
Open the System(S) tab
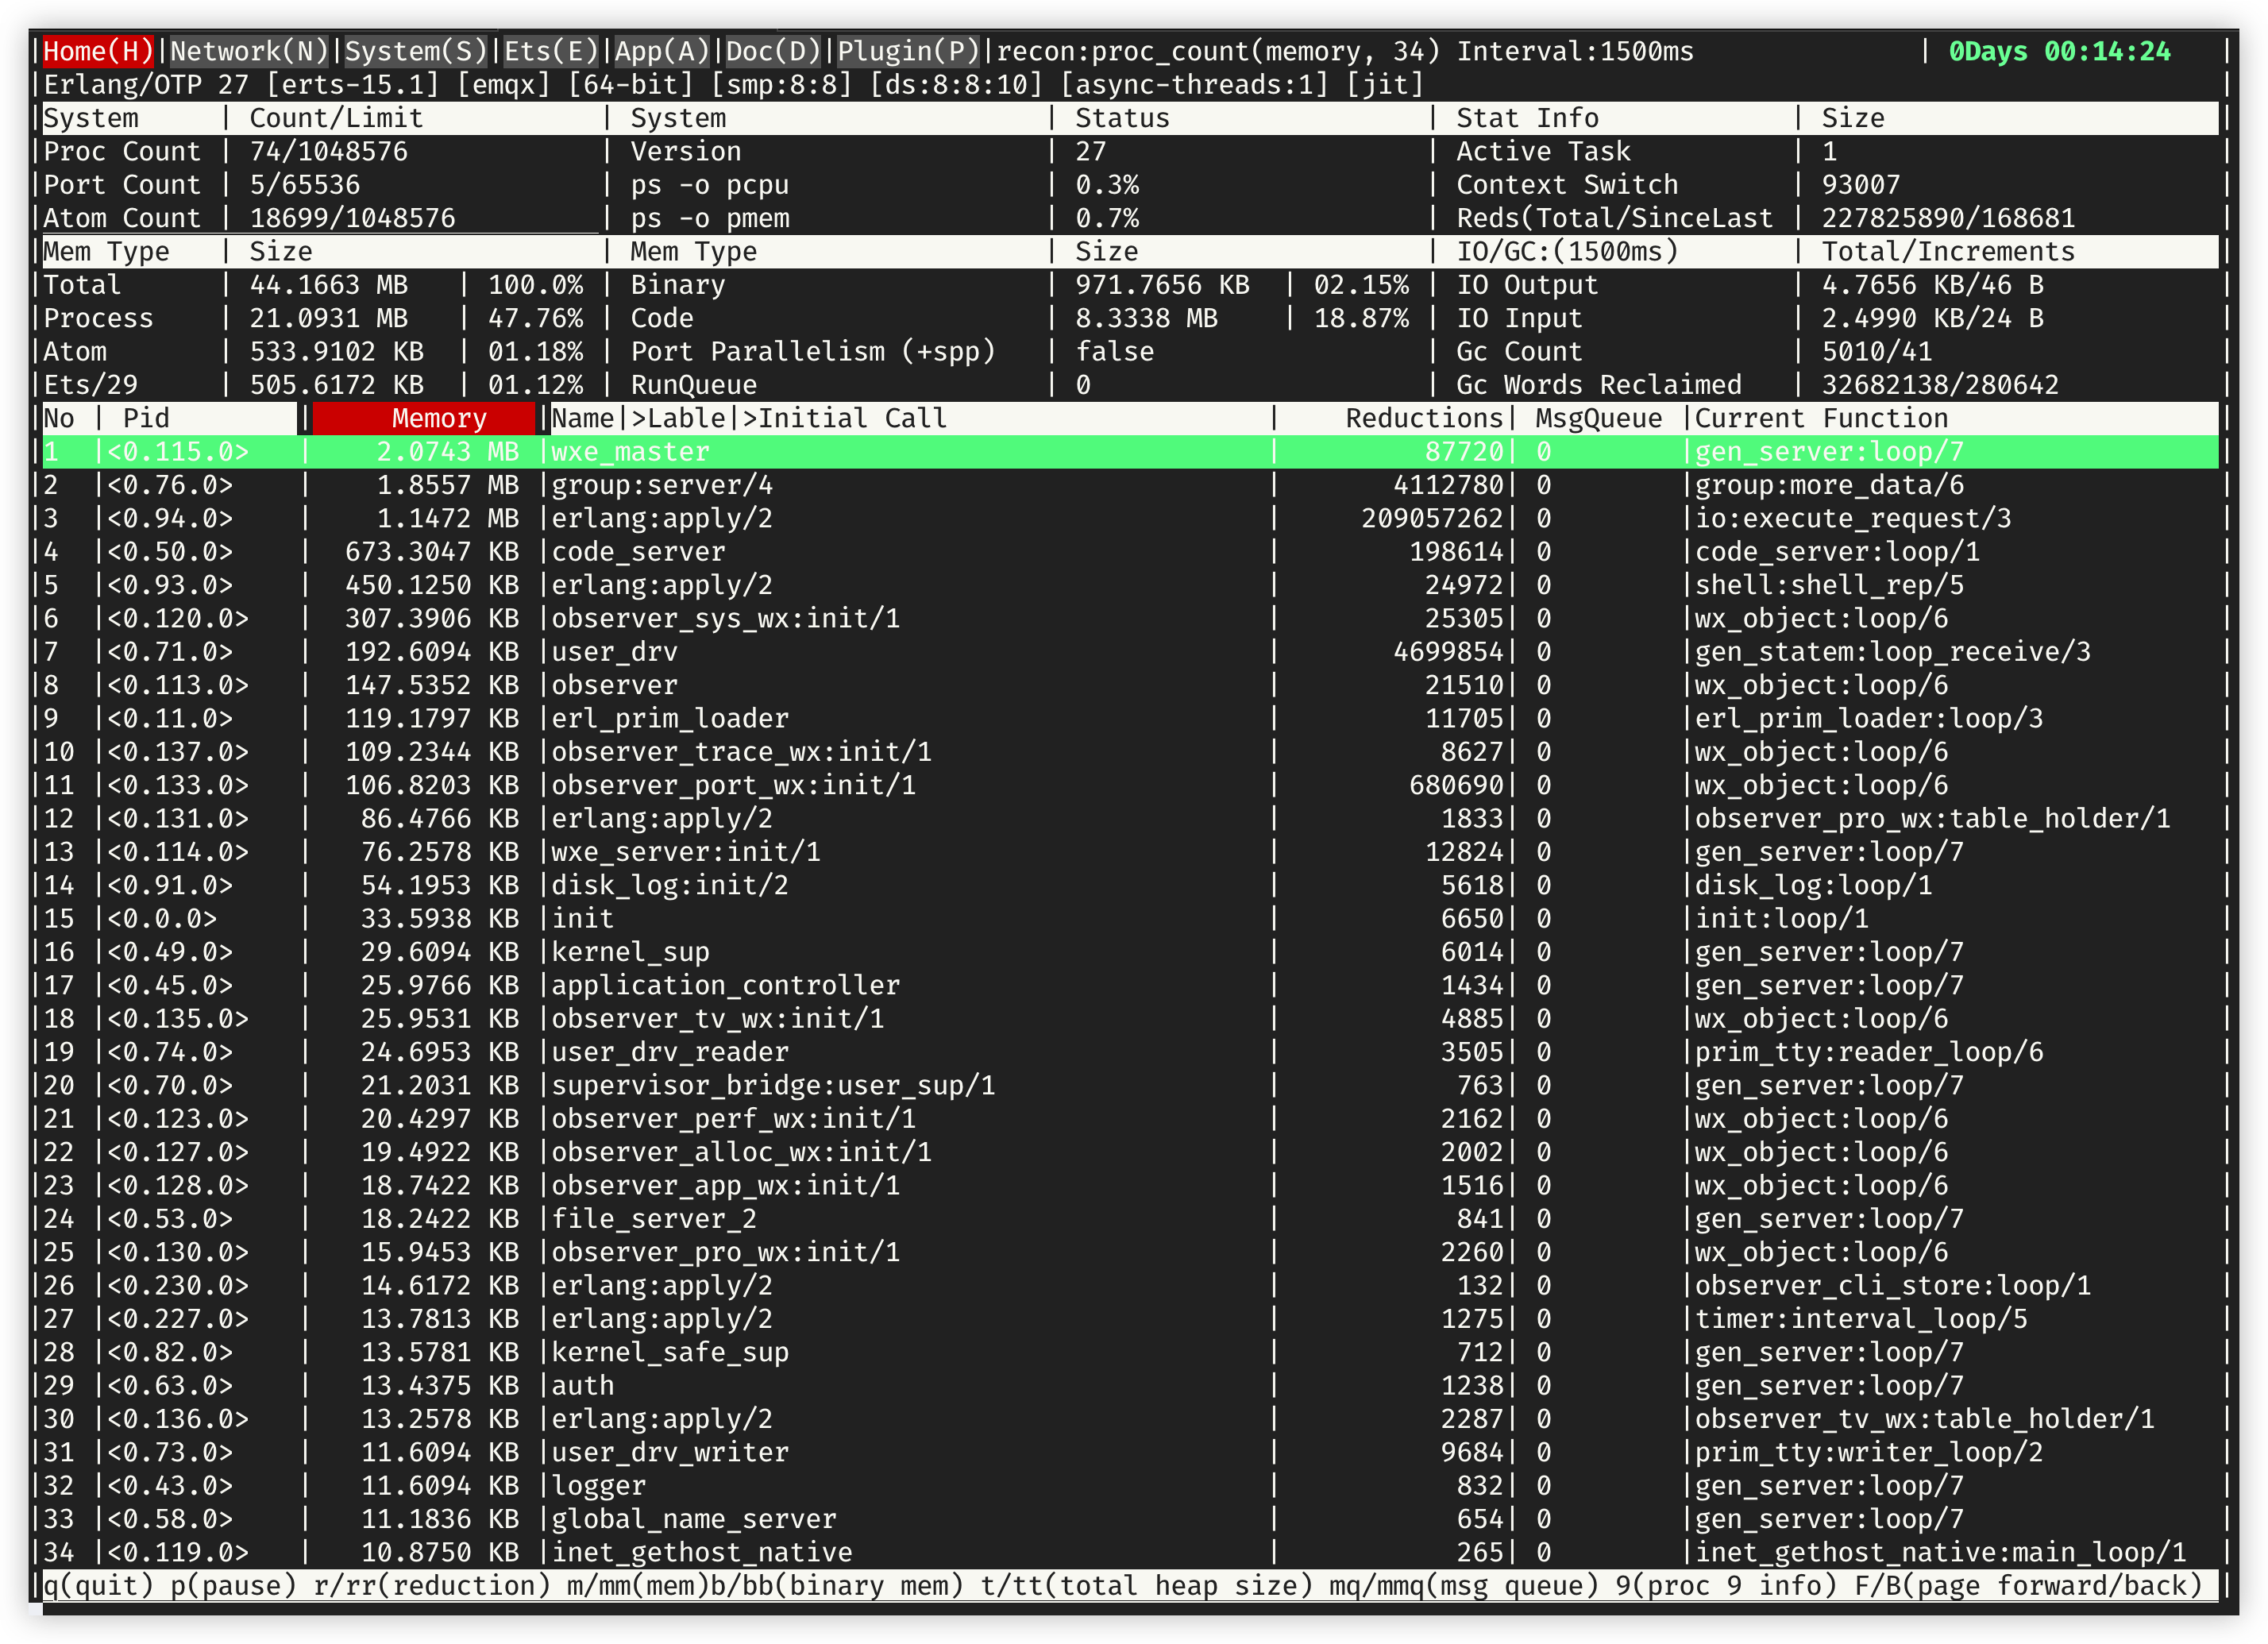pos(415,51)
